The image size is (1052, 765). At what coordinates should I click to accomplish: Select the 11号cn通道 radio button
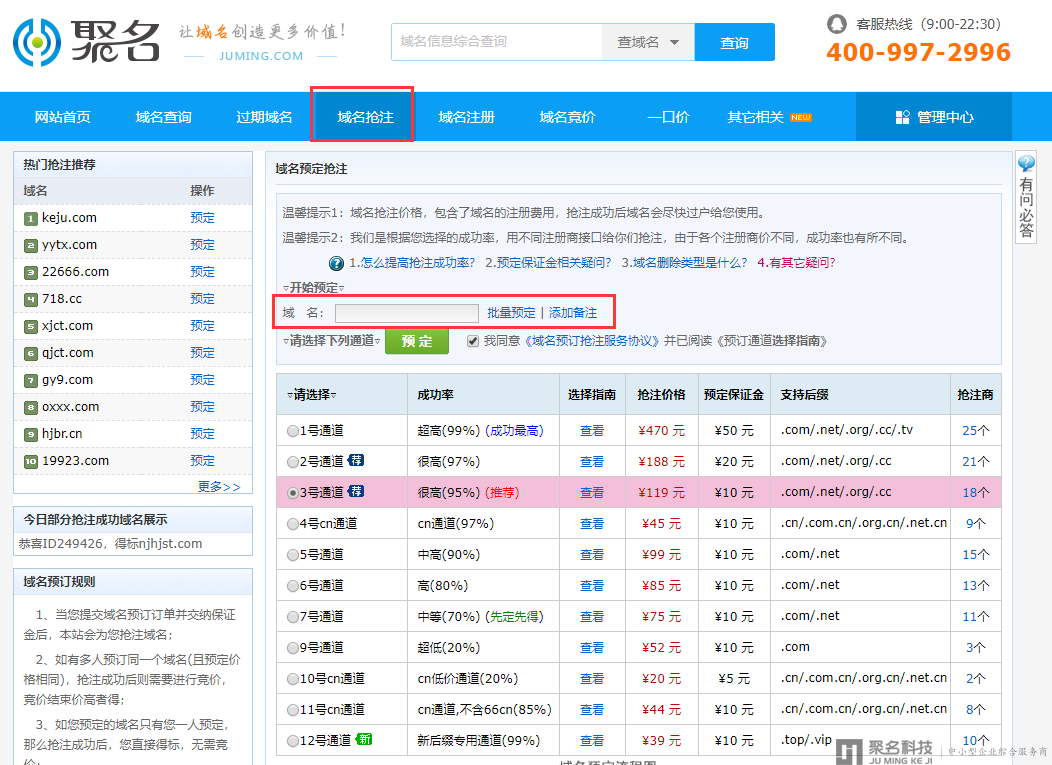[x=293, y=710]
